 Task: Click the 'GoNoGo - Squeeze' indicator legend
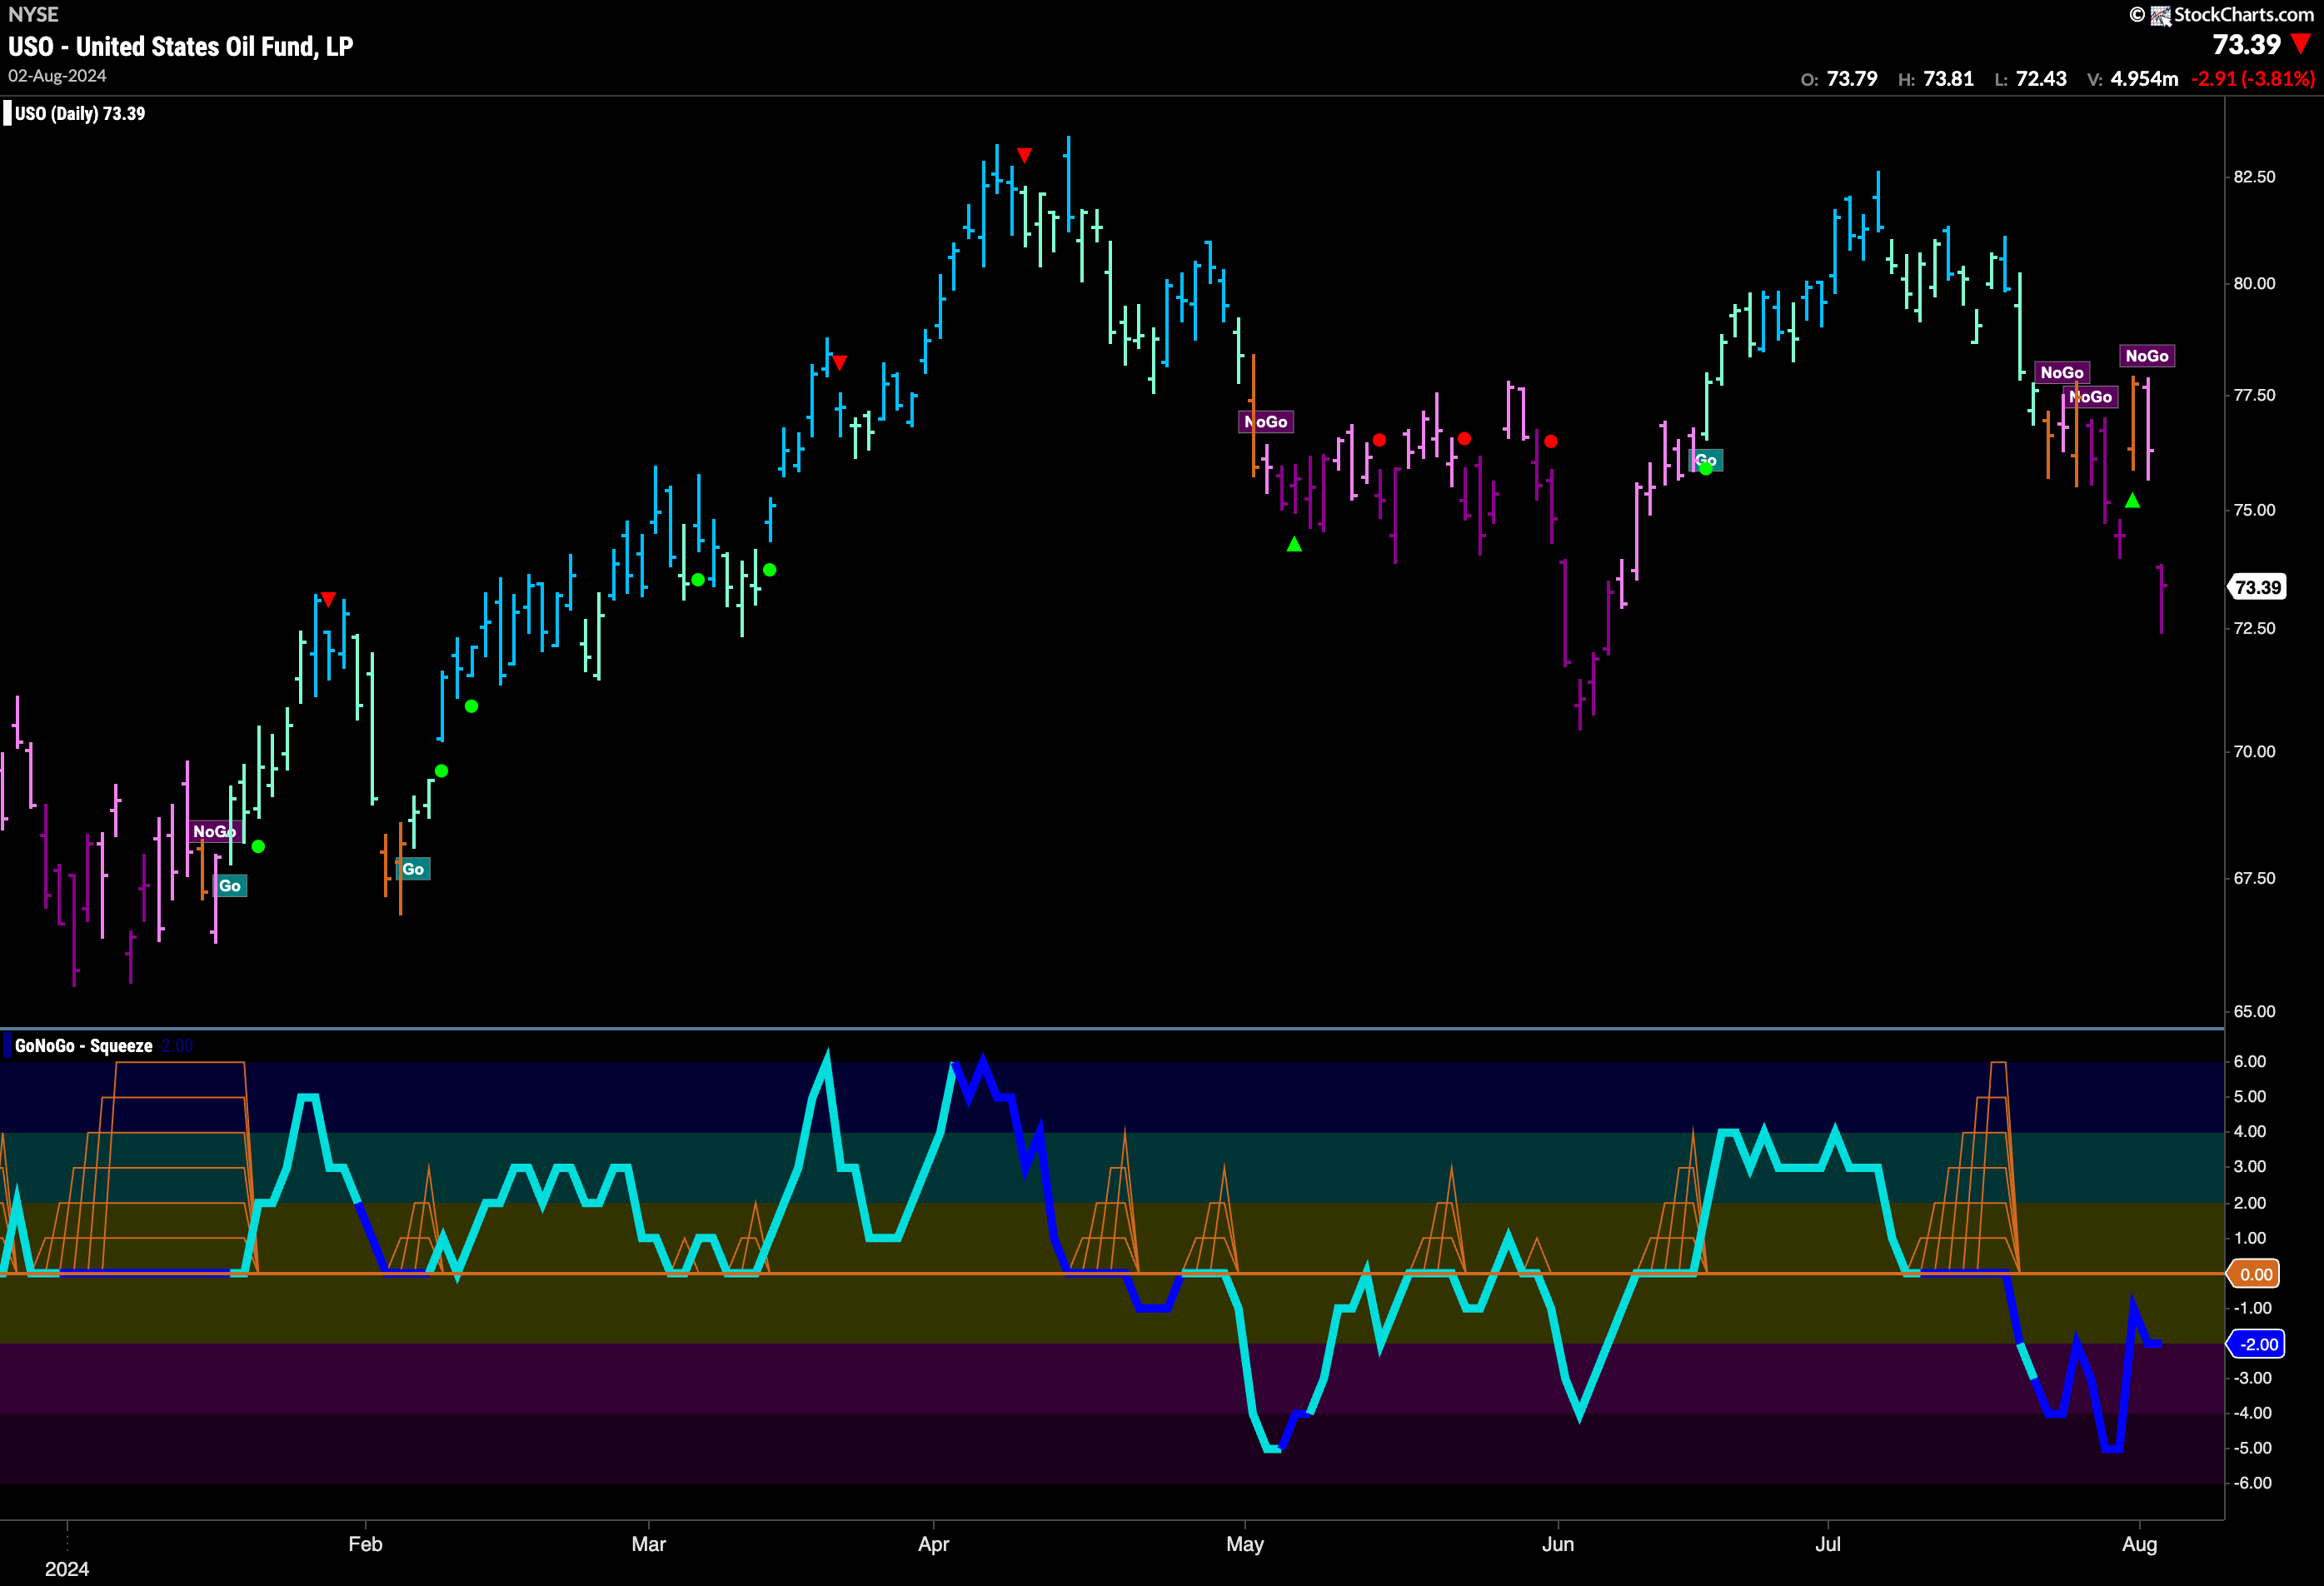click(84, 1046)
